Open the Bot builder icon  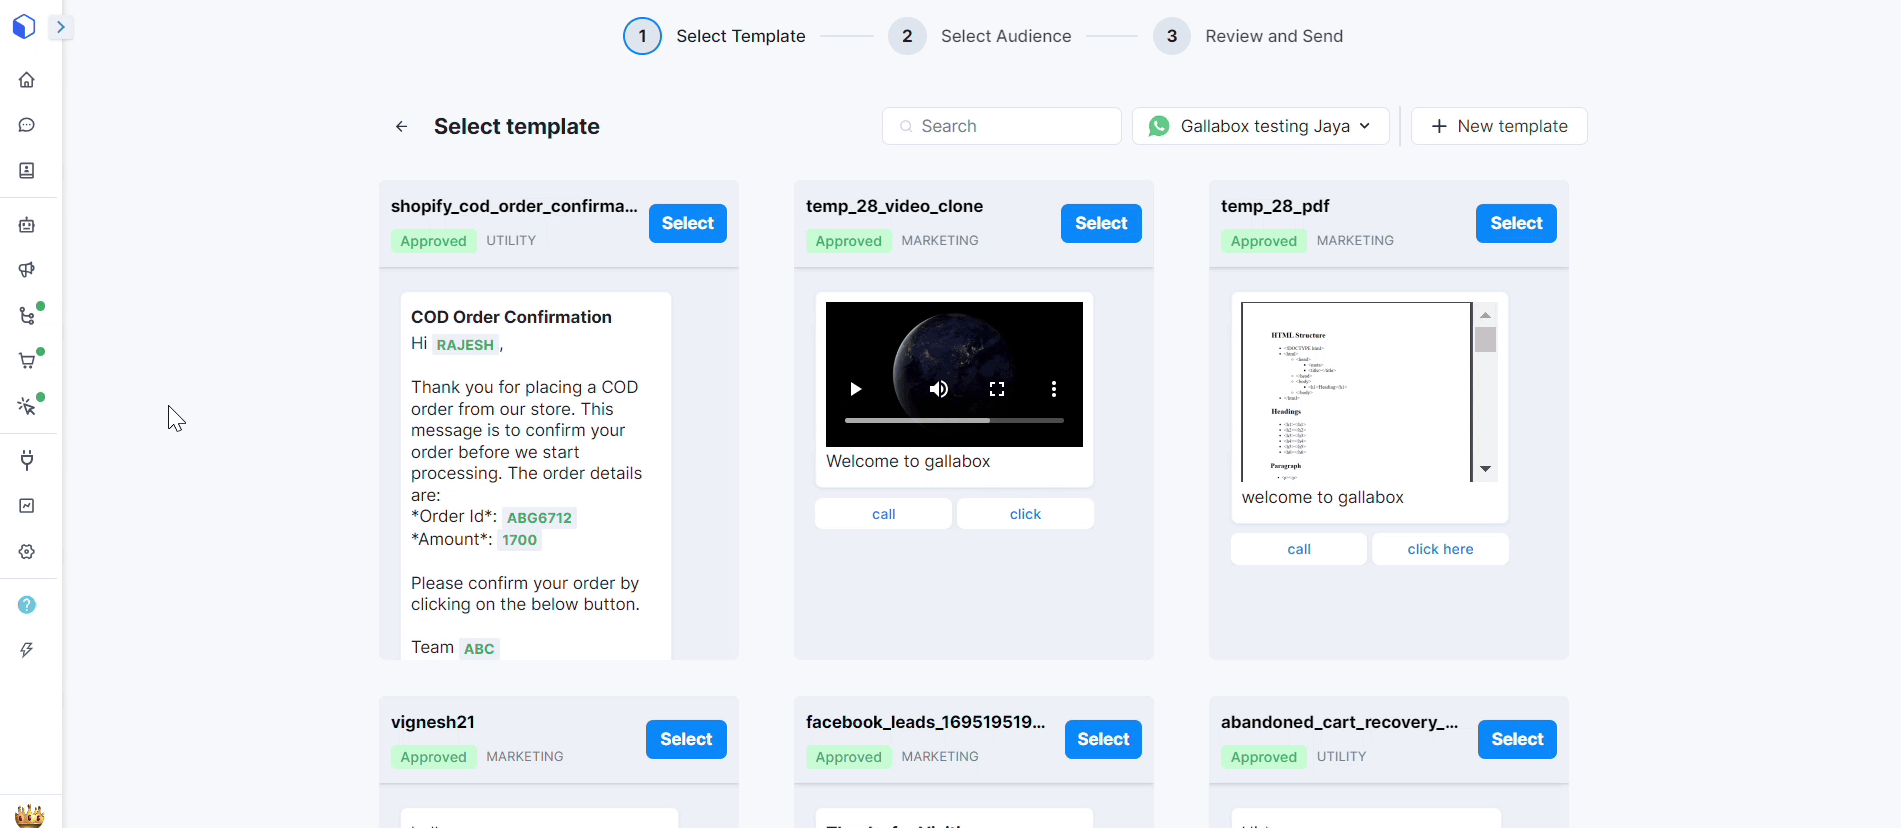click(x=27, y=225)
